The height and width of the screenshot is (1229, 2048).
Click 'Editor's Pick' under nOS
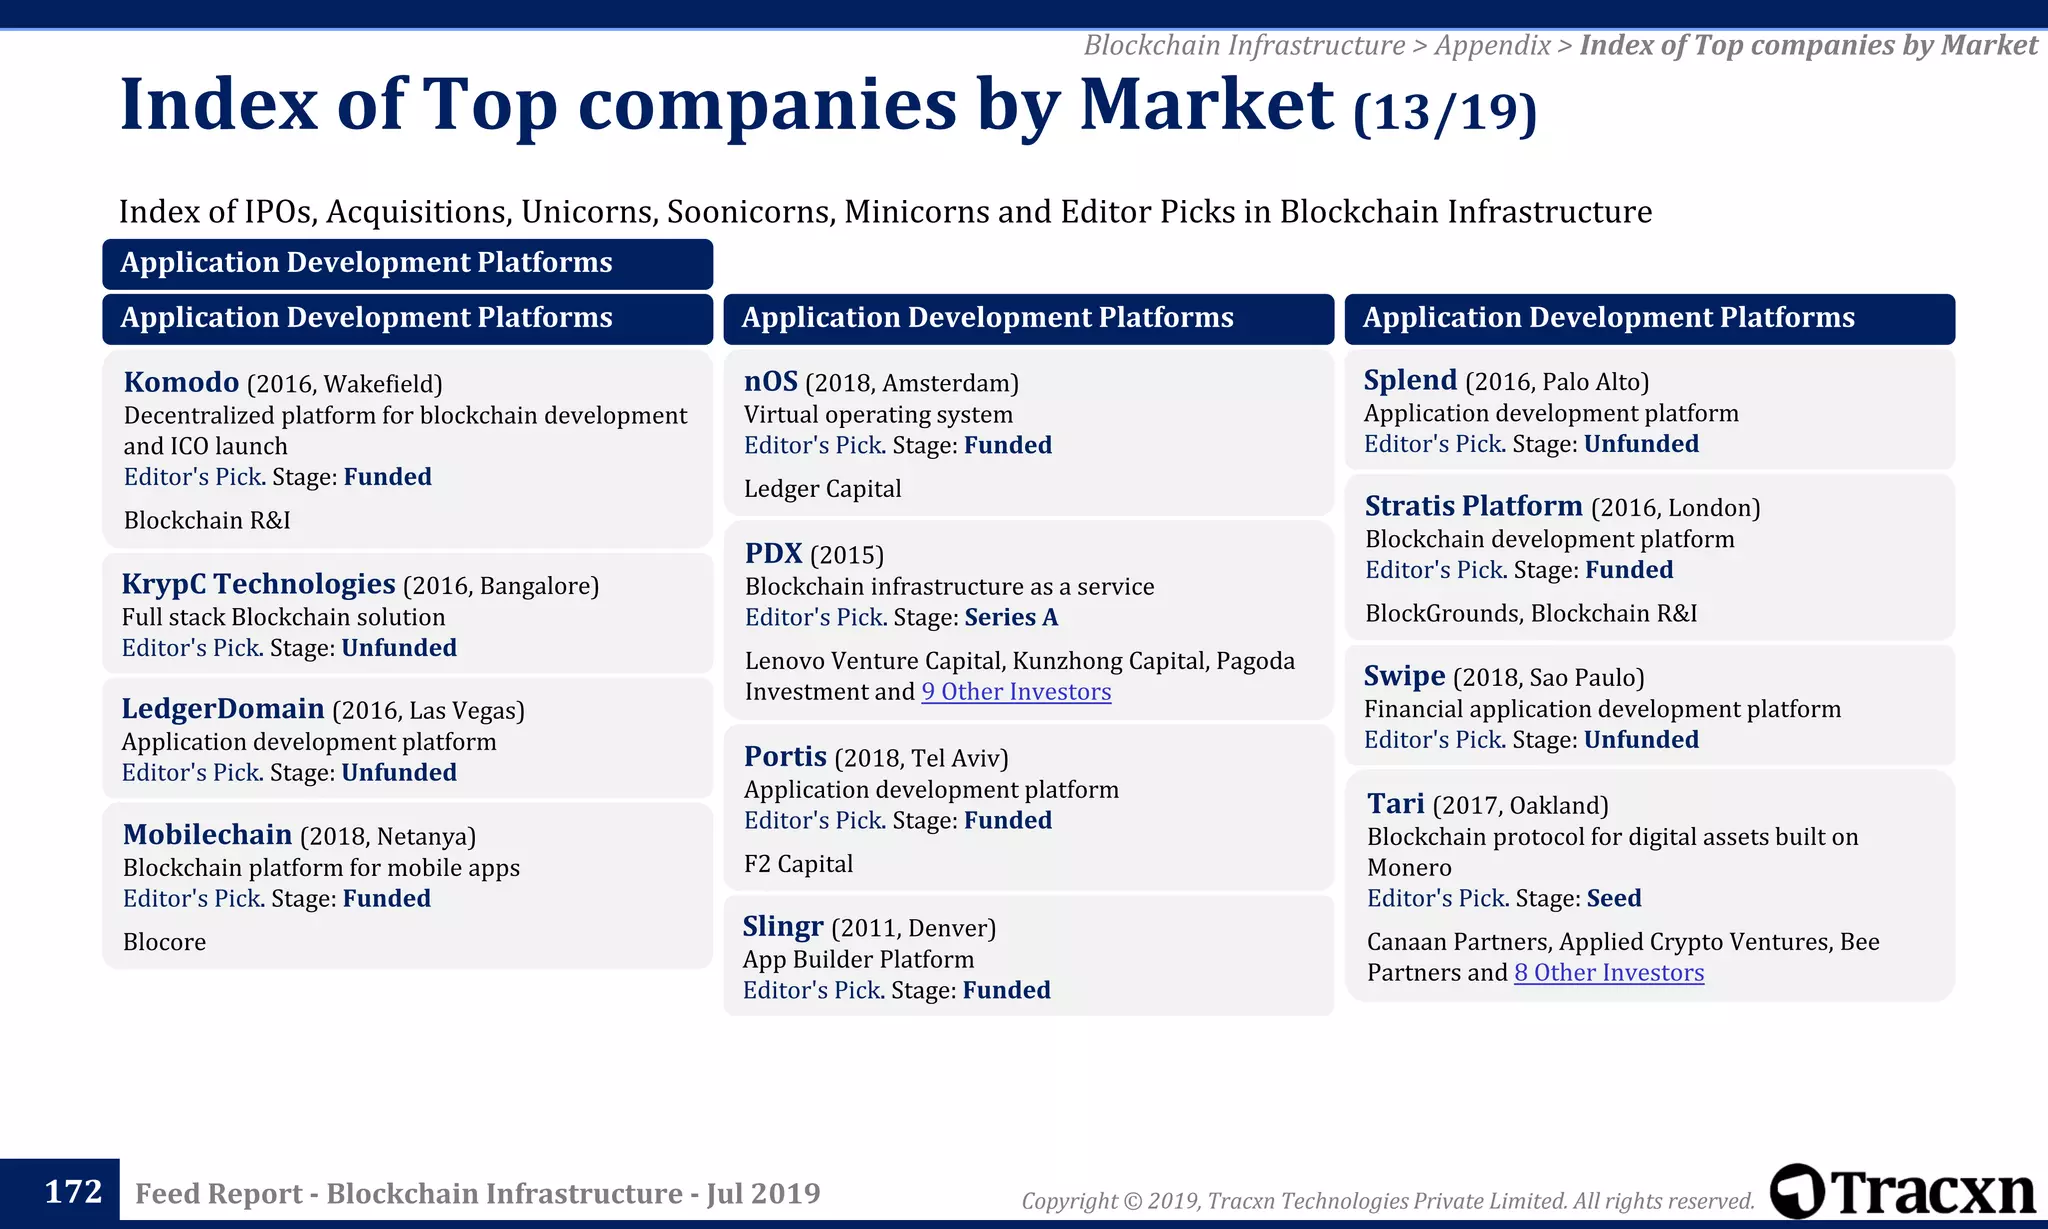click(x=814, y=444)
